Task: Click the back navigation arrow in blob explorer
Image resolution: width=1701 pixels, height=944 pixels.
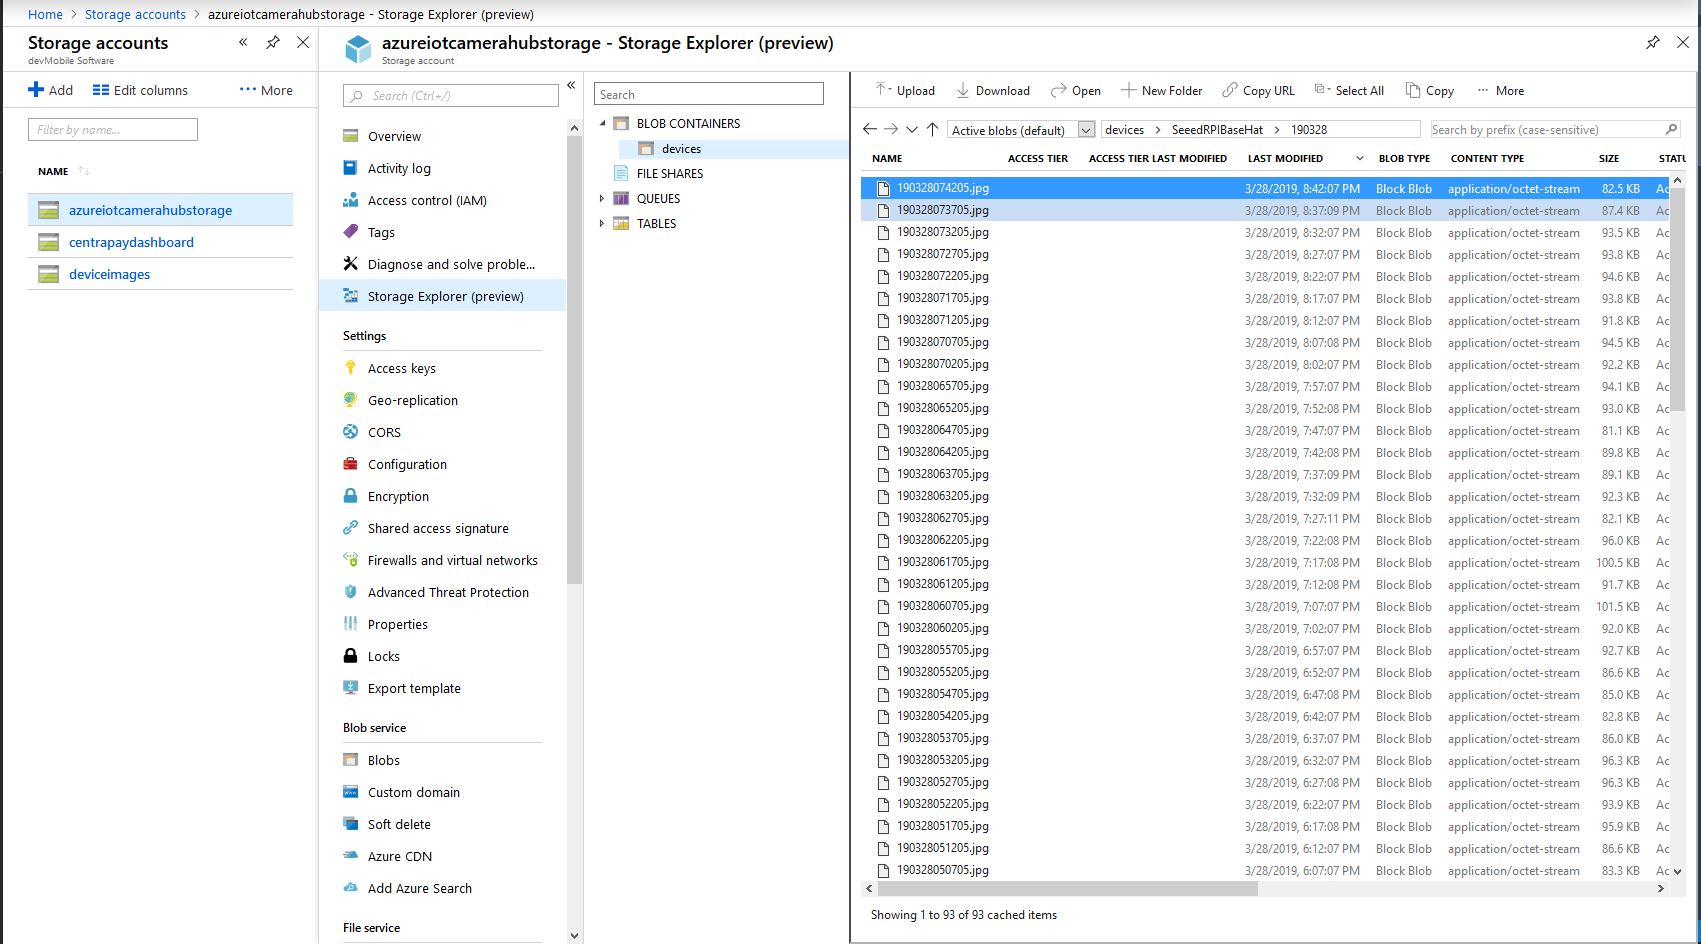Action: pyautogui.click(x=869, y=129)
